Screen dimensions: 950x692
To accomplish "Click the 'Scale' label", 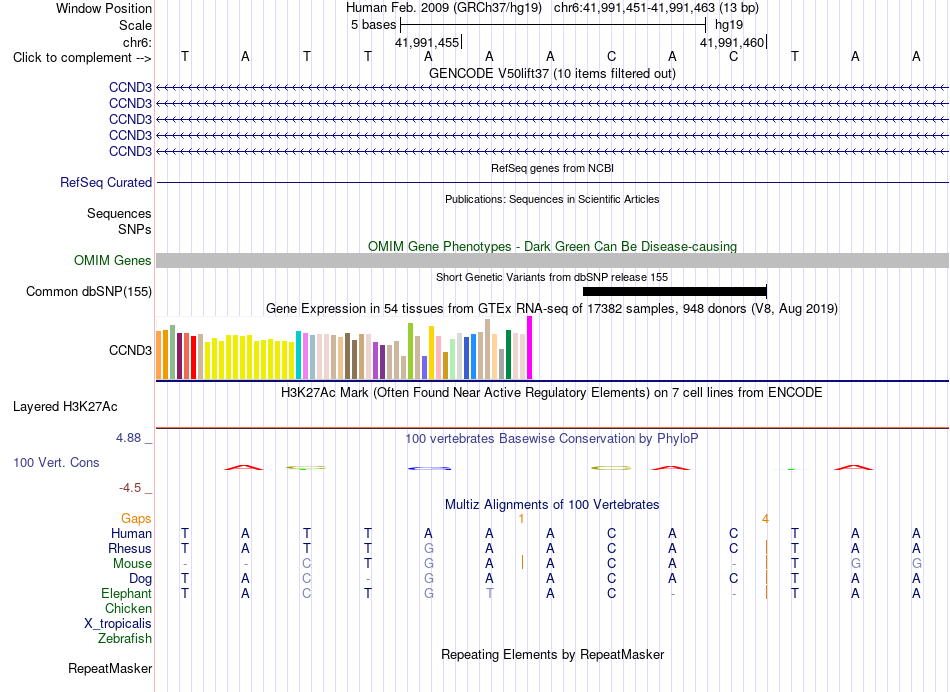I will (x=135, y=25).
